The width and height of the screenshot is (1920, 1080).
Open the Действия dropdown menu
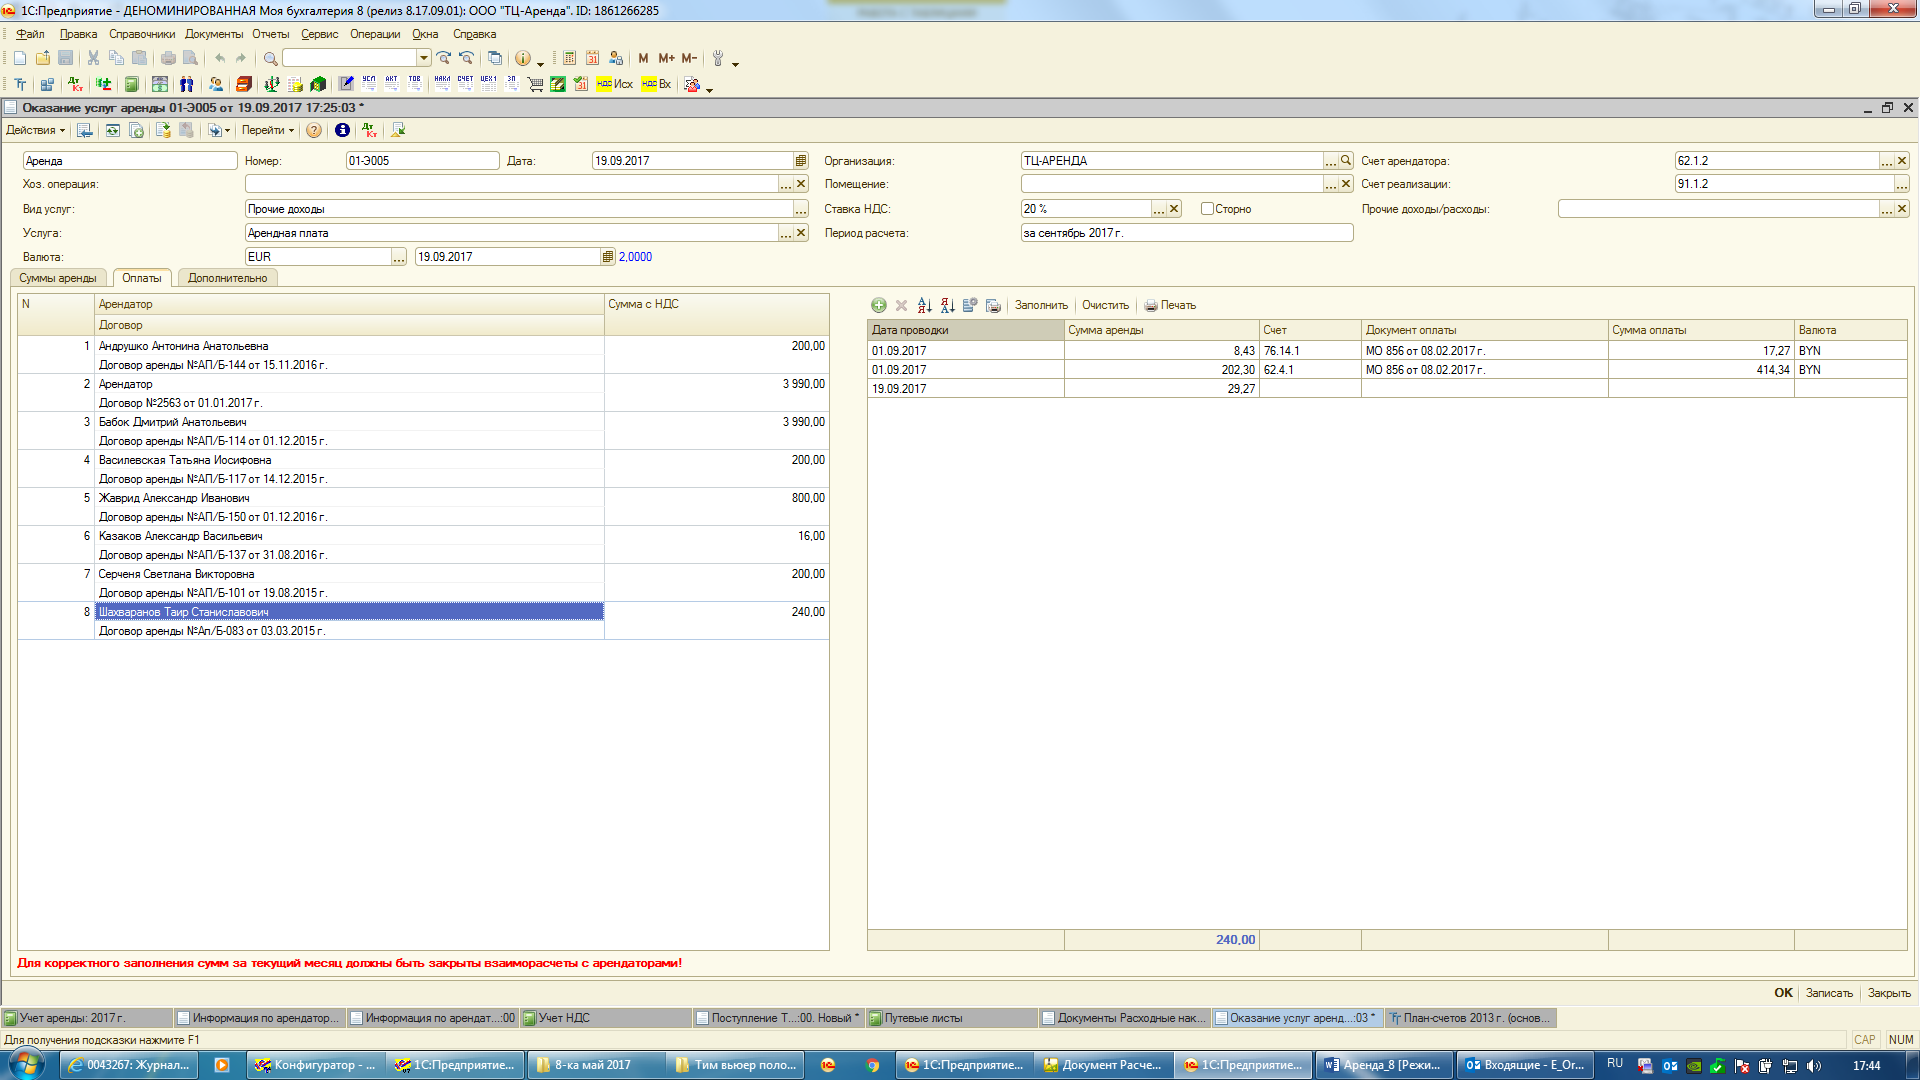click(x=35, y=130)
